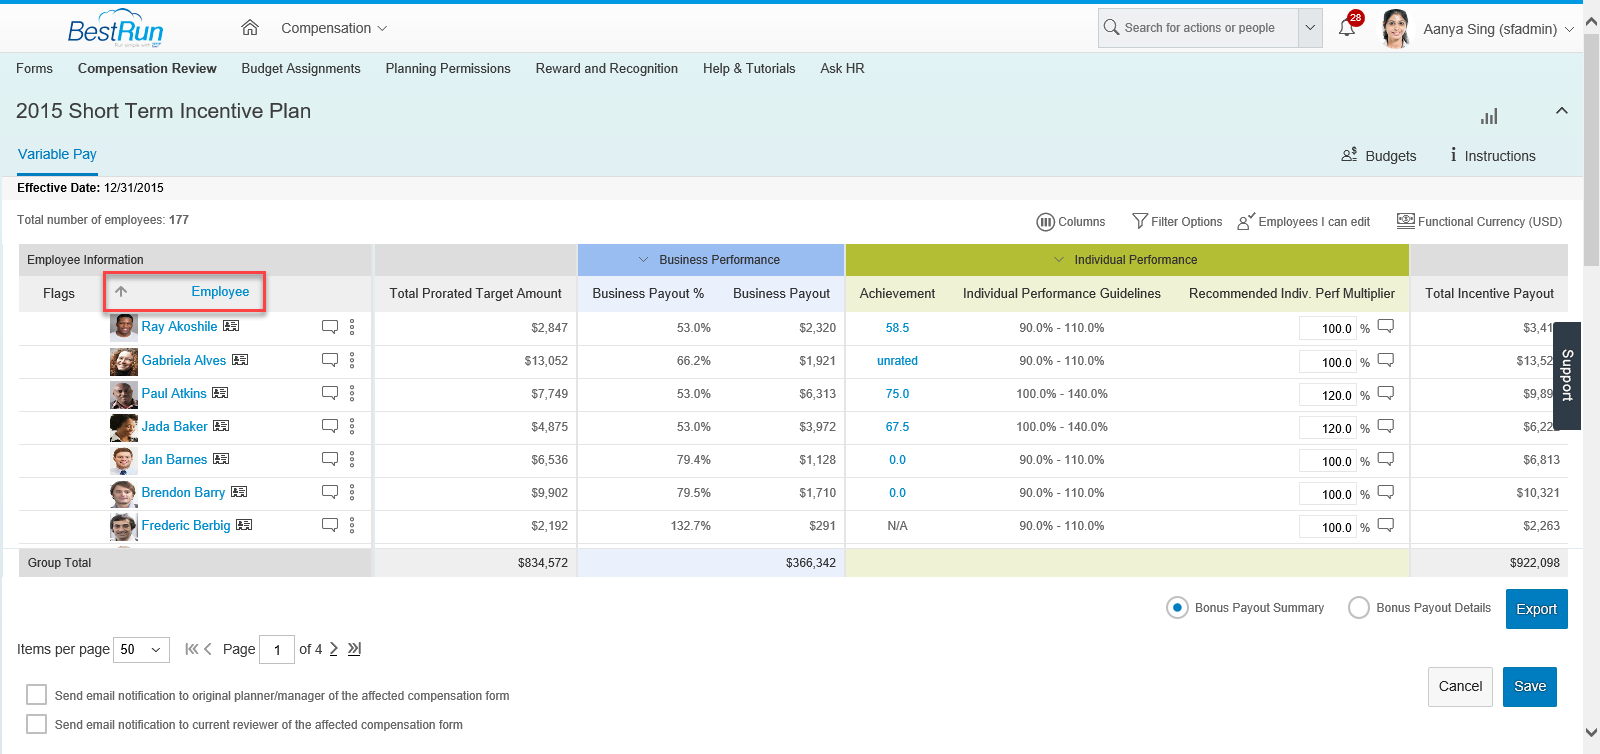Open the more actions menu for Frederic Berbig
The image size is (1600, 754).
(352, 525)
